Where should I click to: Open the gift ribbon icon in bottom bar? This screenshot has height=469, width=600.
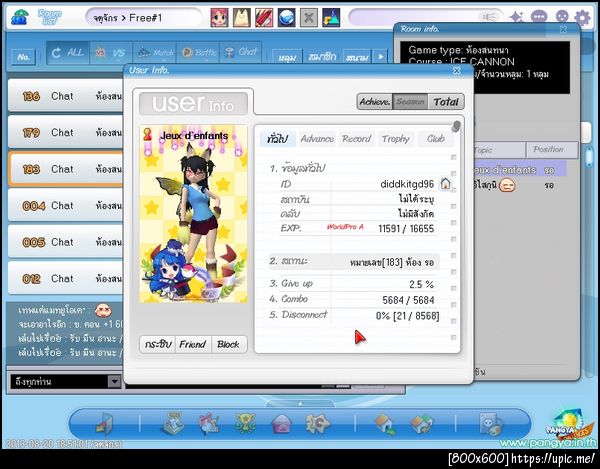(x=209, y=424)
